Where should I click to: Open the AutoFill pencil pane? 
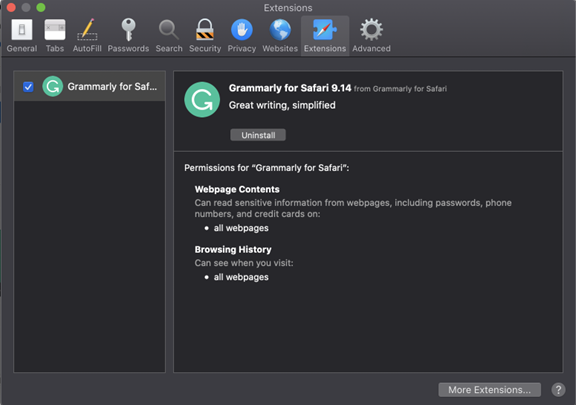[x=87, y=36]
